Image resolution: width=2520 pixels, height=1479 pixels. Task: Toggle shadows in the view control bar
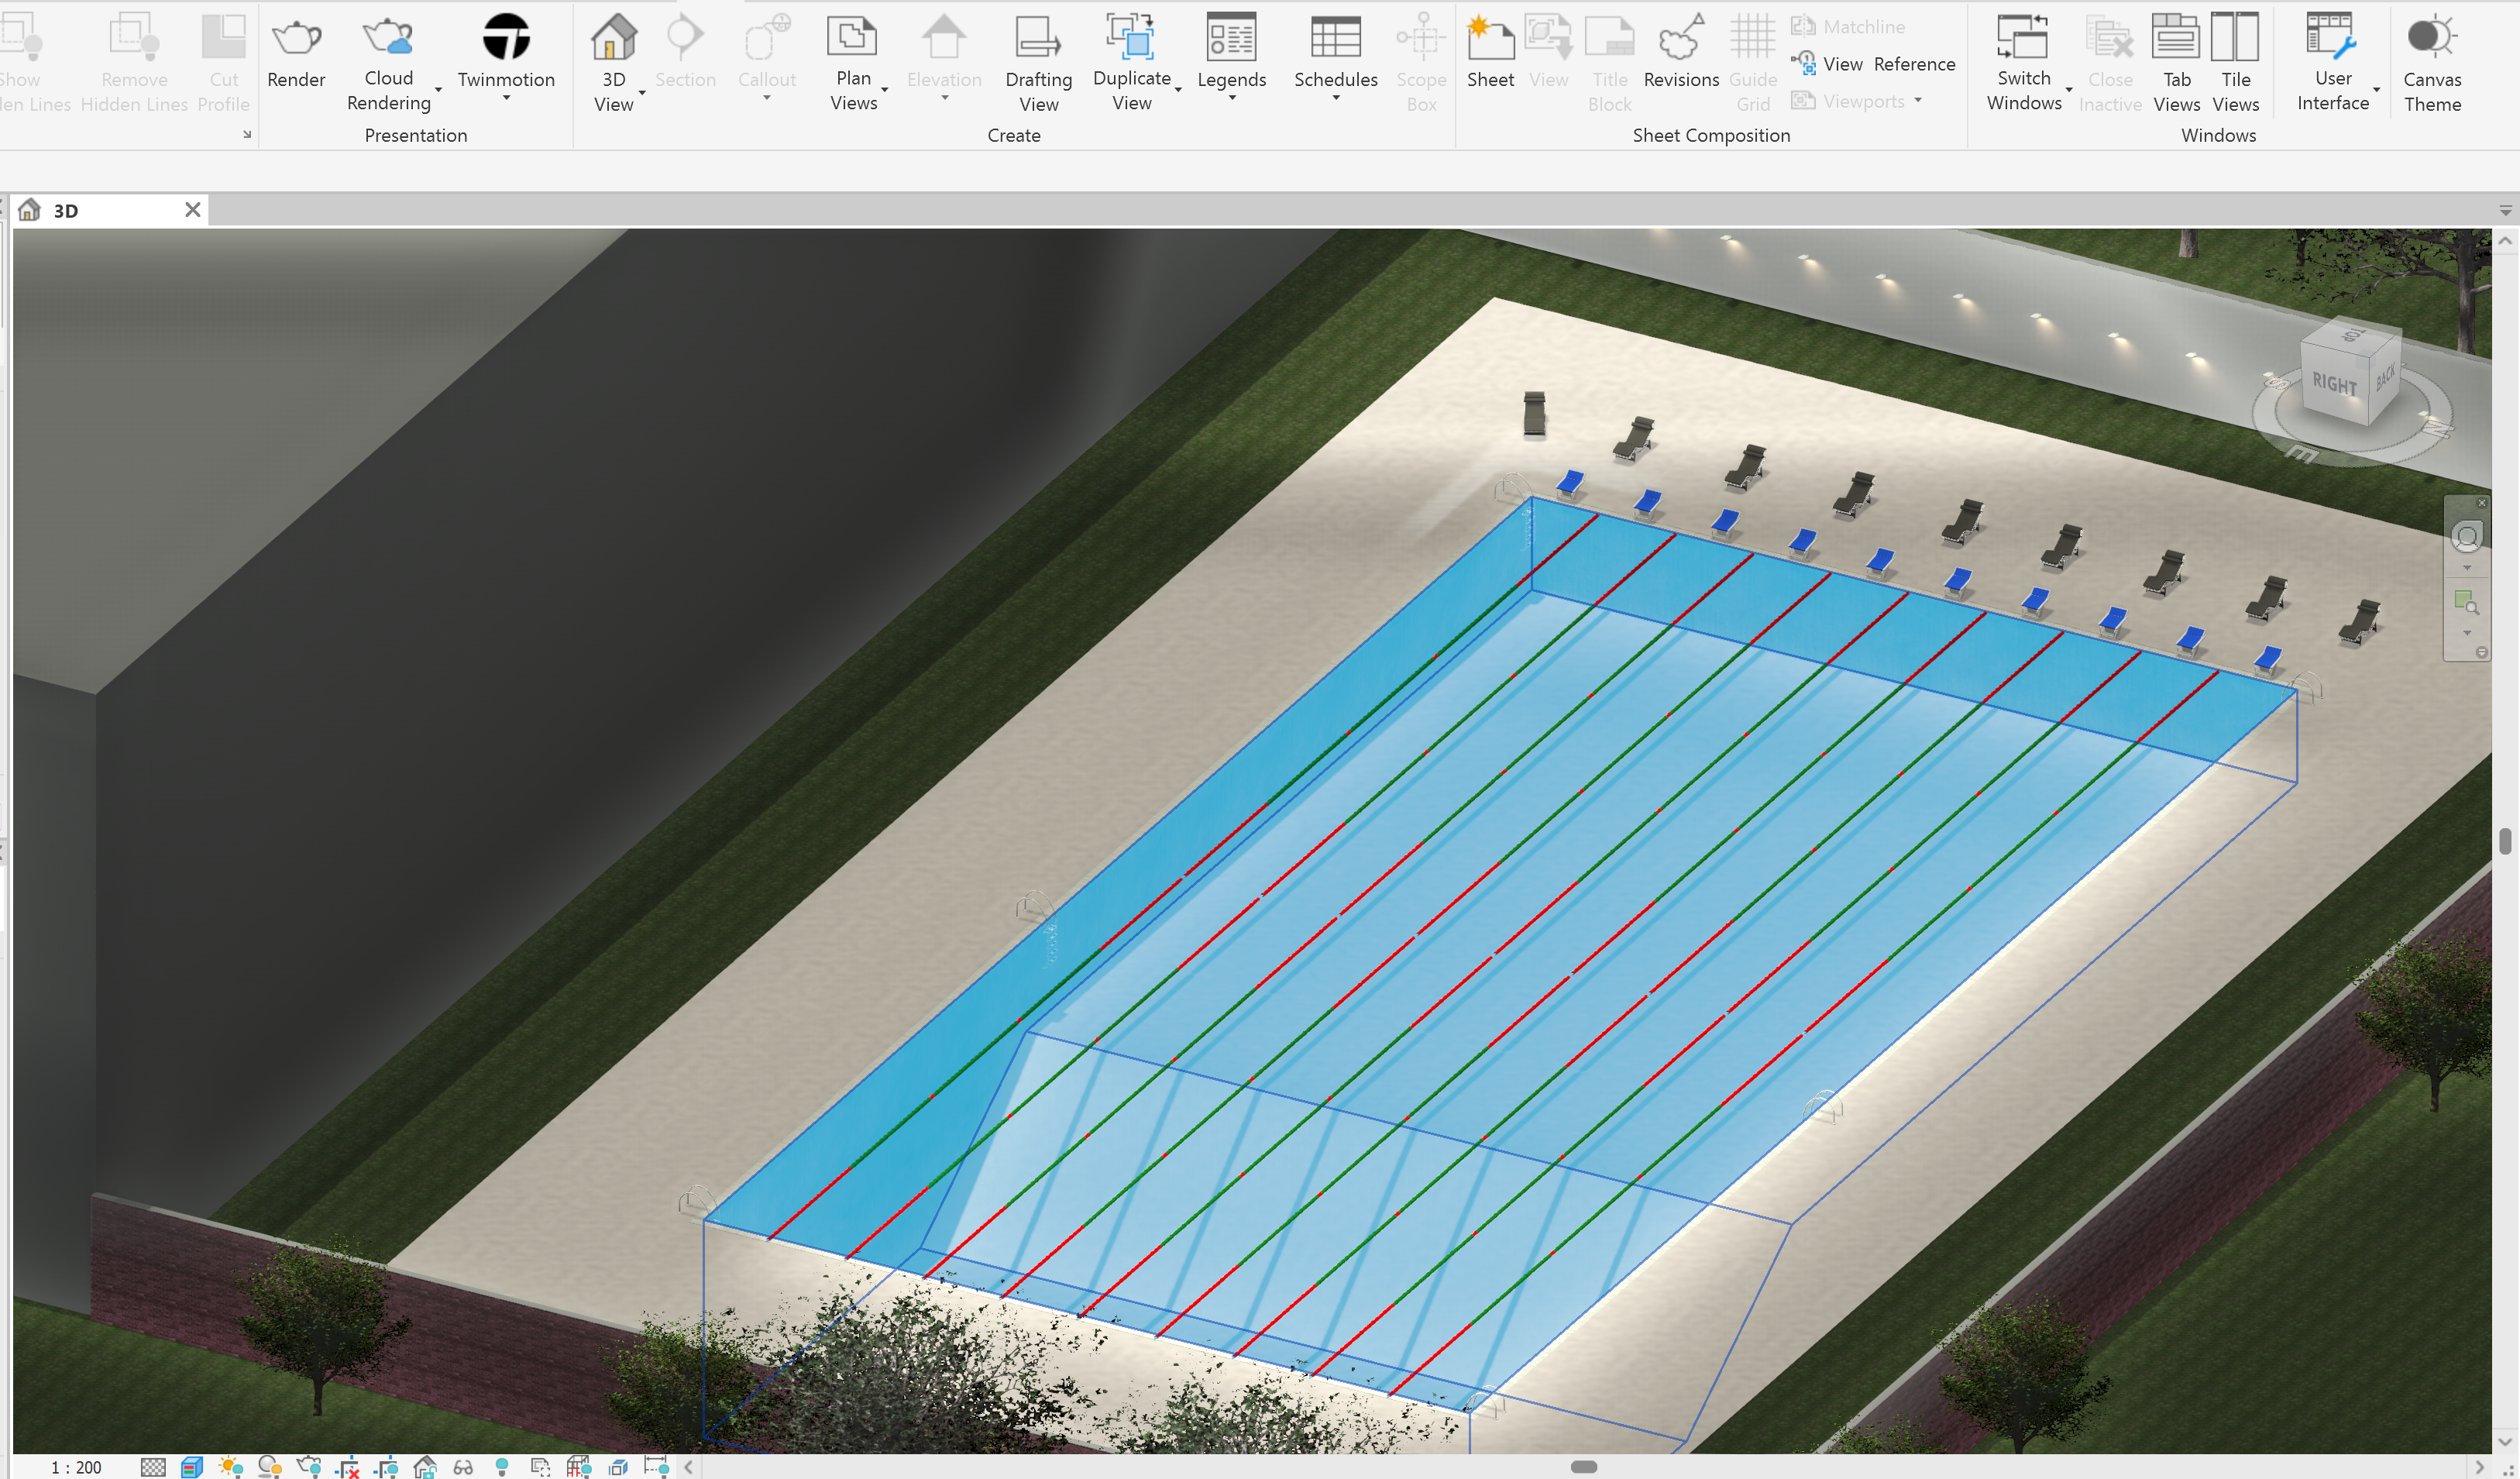coord(268,1466)
